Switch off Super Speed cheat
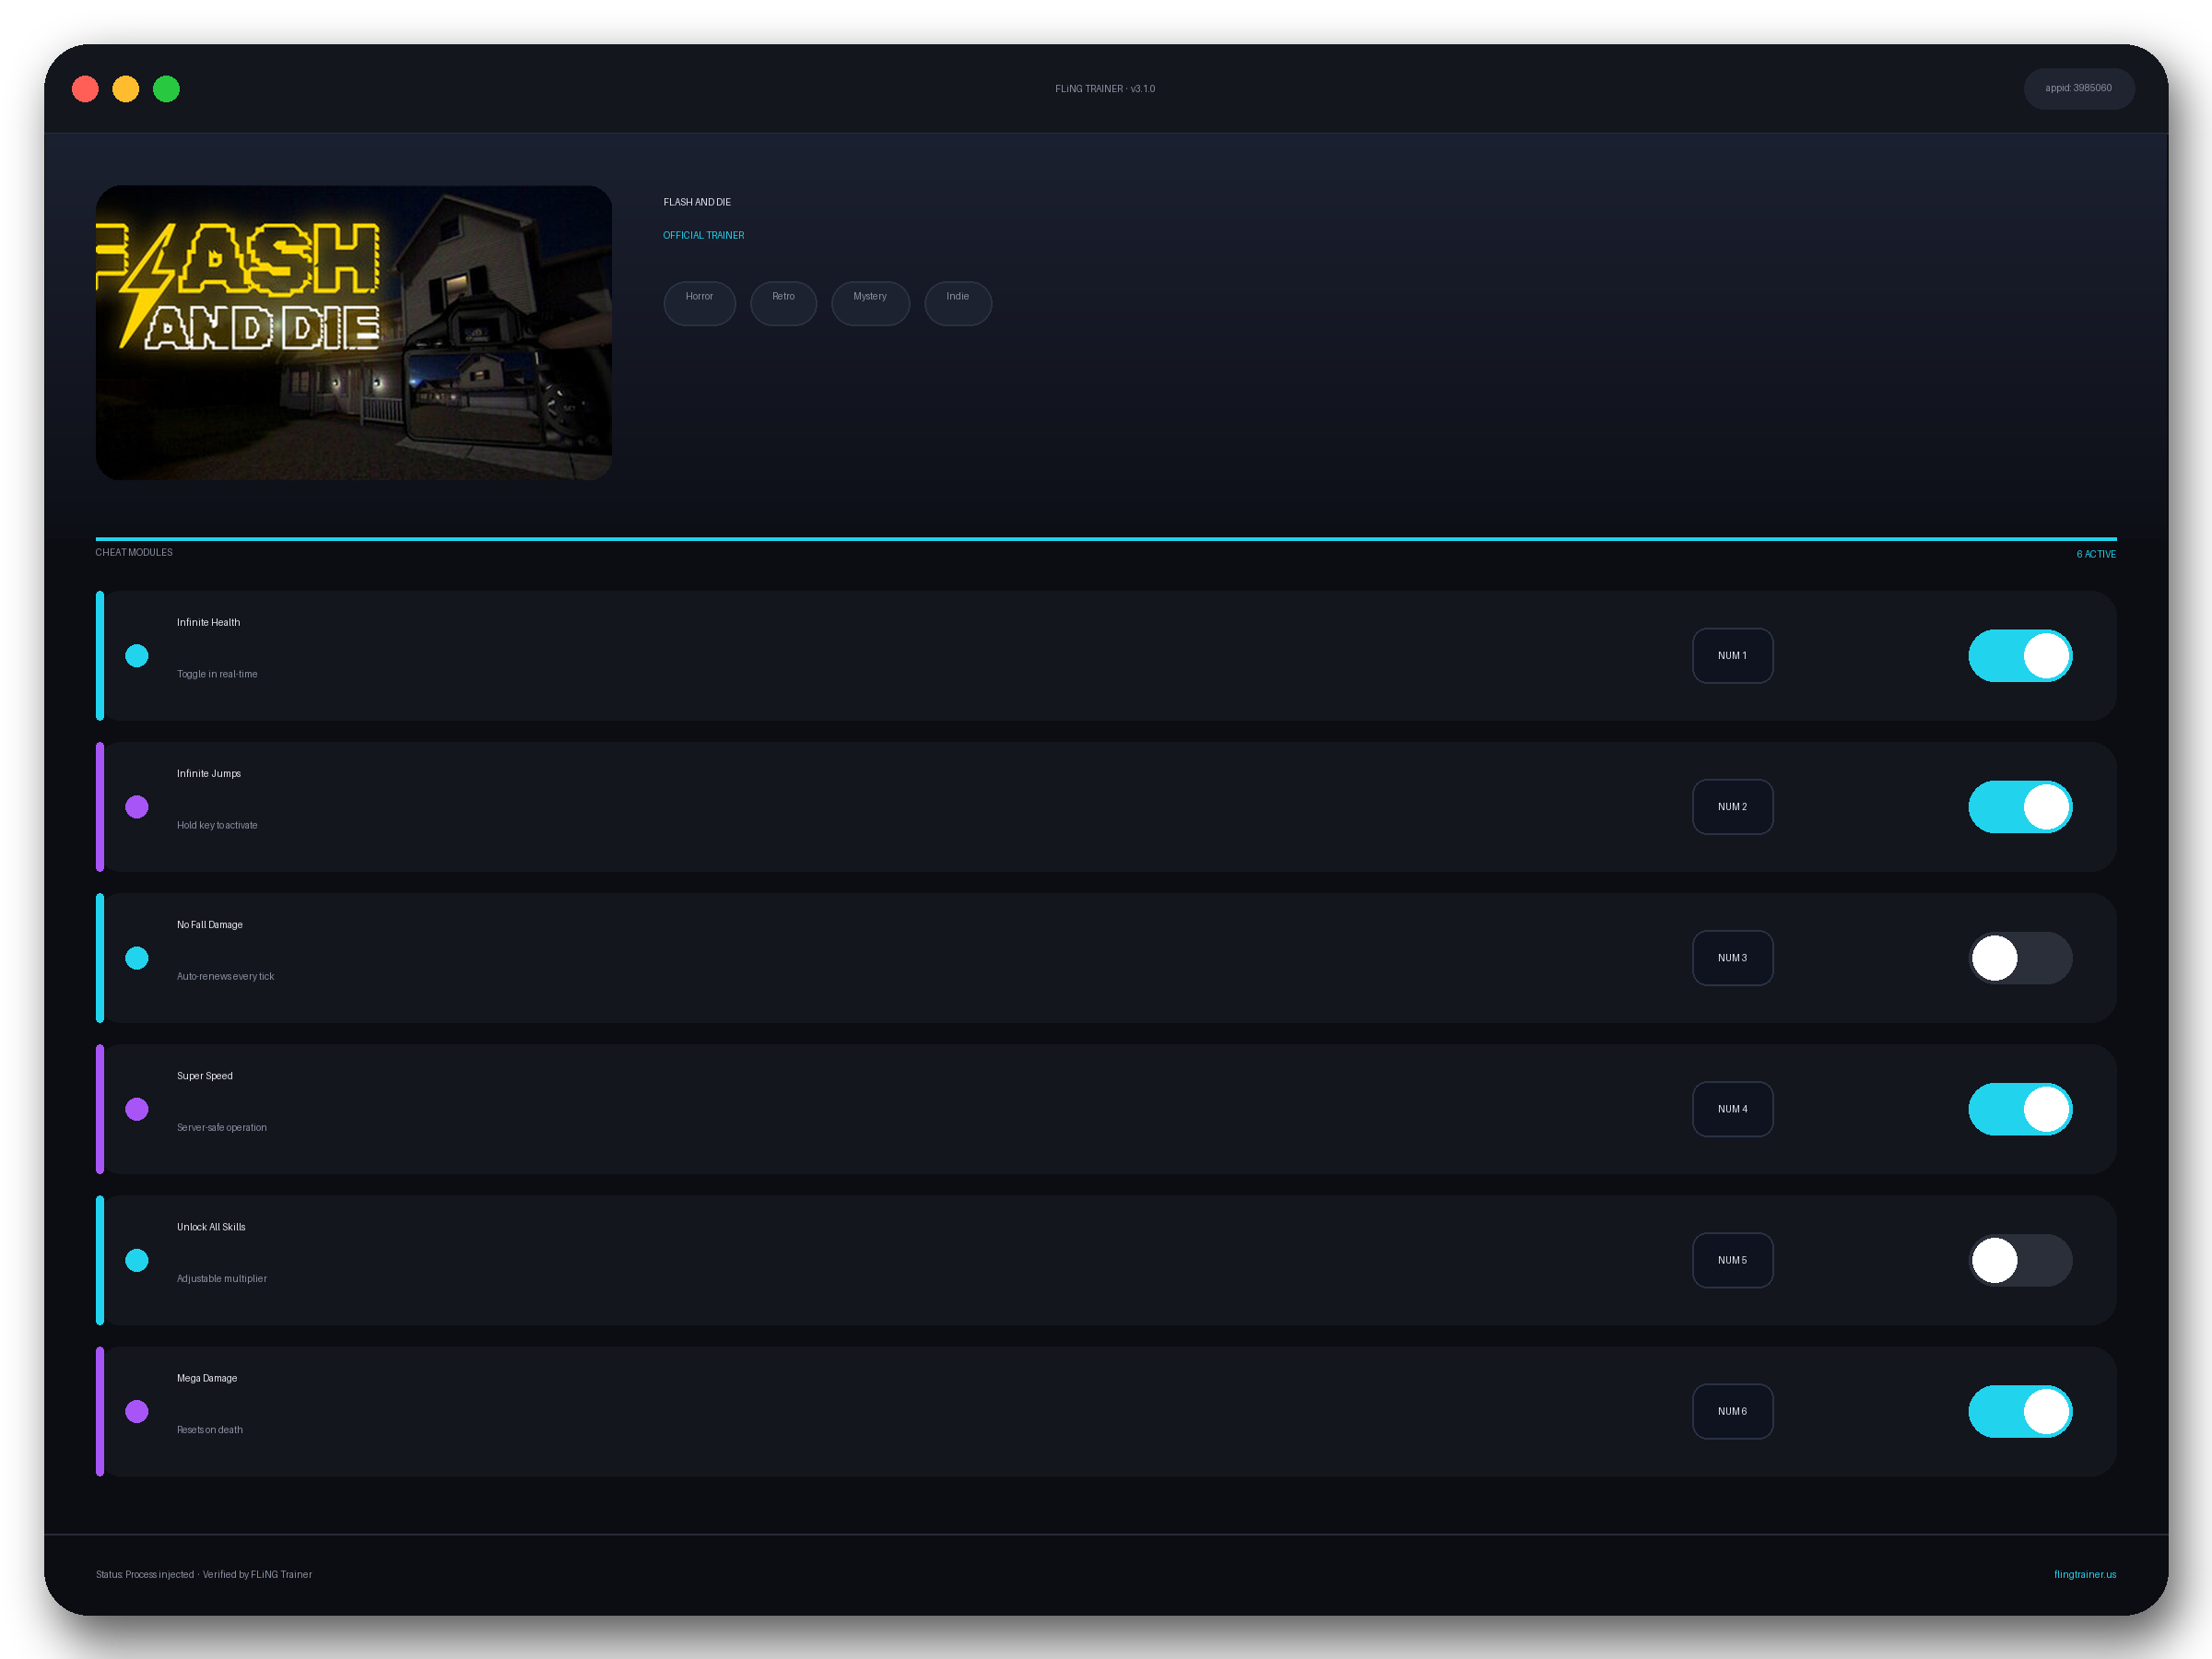Screen dimensions: 2212x1659 2020,1109
